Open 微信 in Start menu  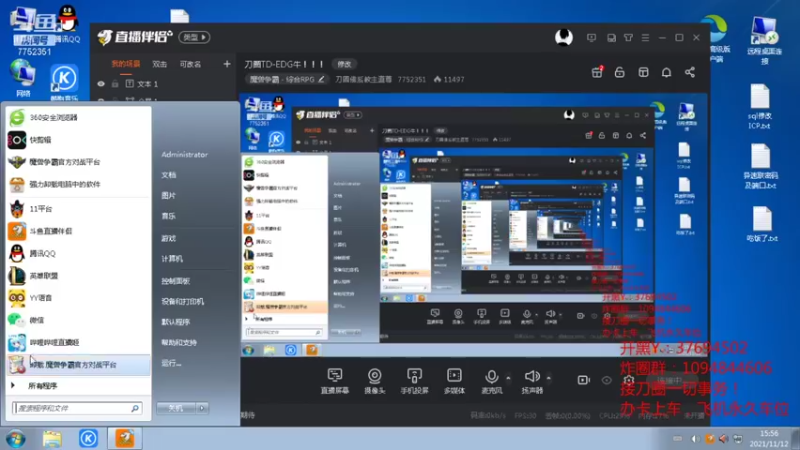point(78,320)
